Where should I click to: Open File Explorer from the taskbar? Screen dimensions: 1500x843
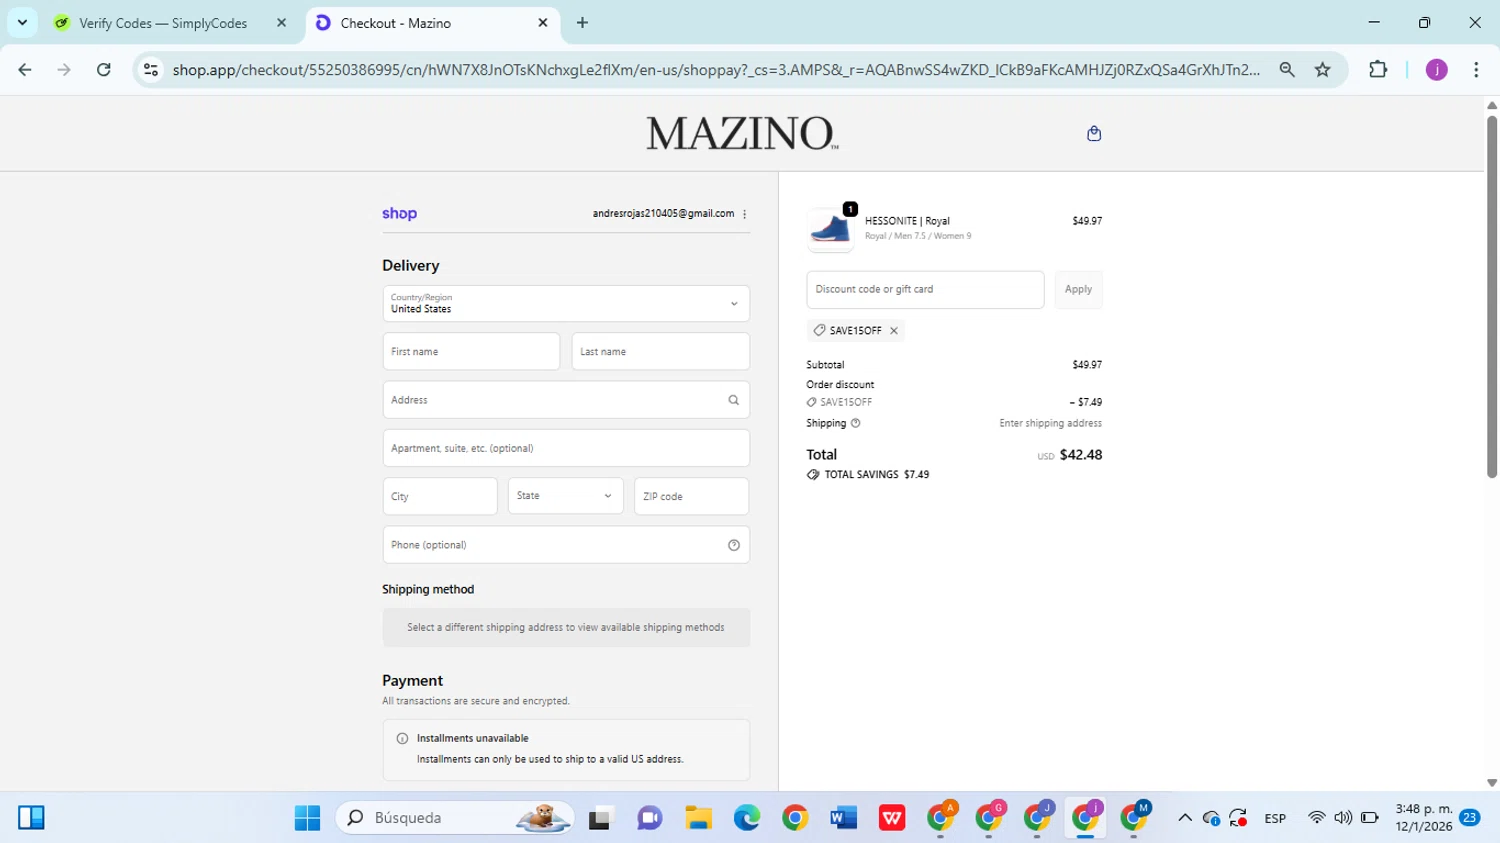click(x=698, y=818)
